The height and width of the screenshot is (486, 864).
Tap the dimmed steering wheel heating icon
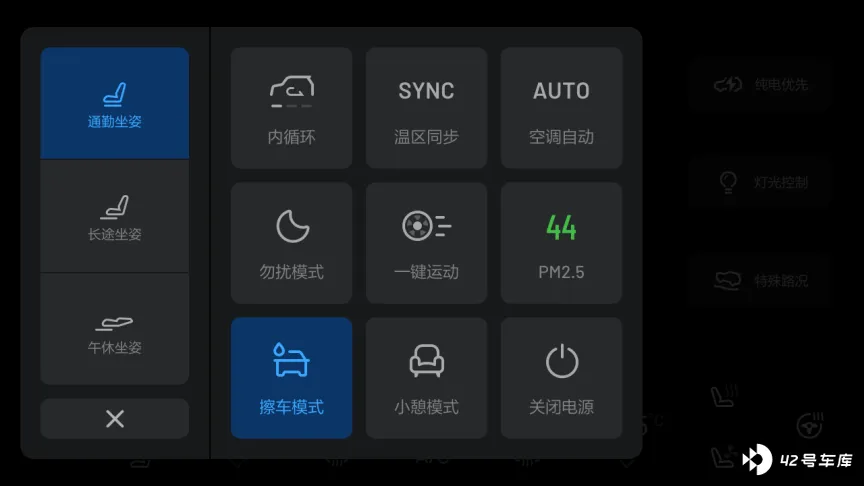(x=809, y=425)
